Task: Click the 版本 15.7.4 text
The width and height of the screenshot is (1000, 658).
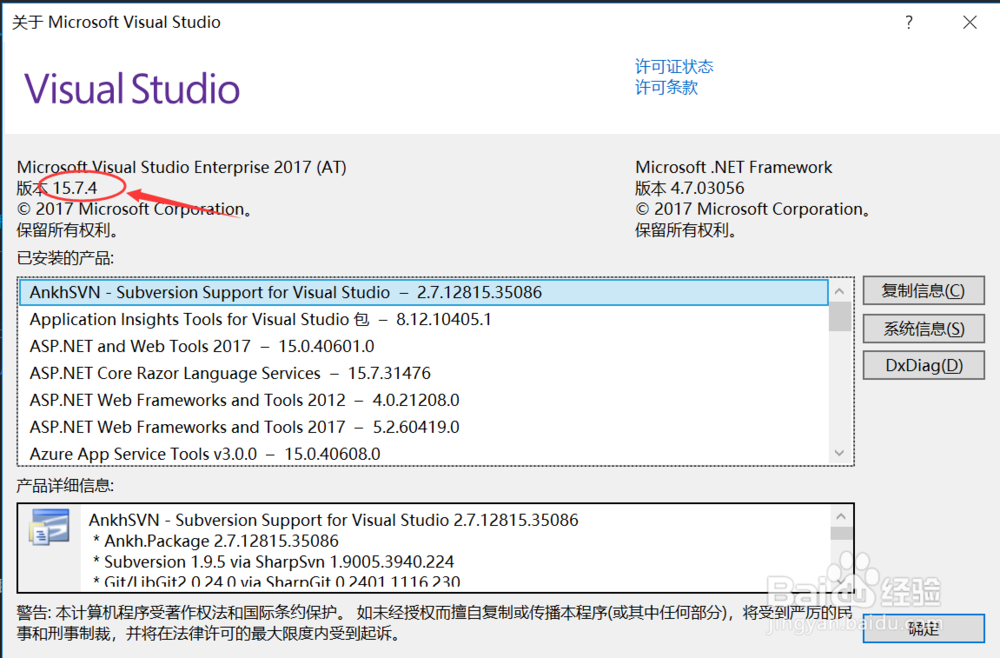Action: coord(57,188)
